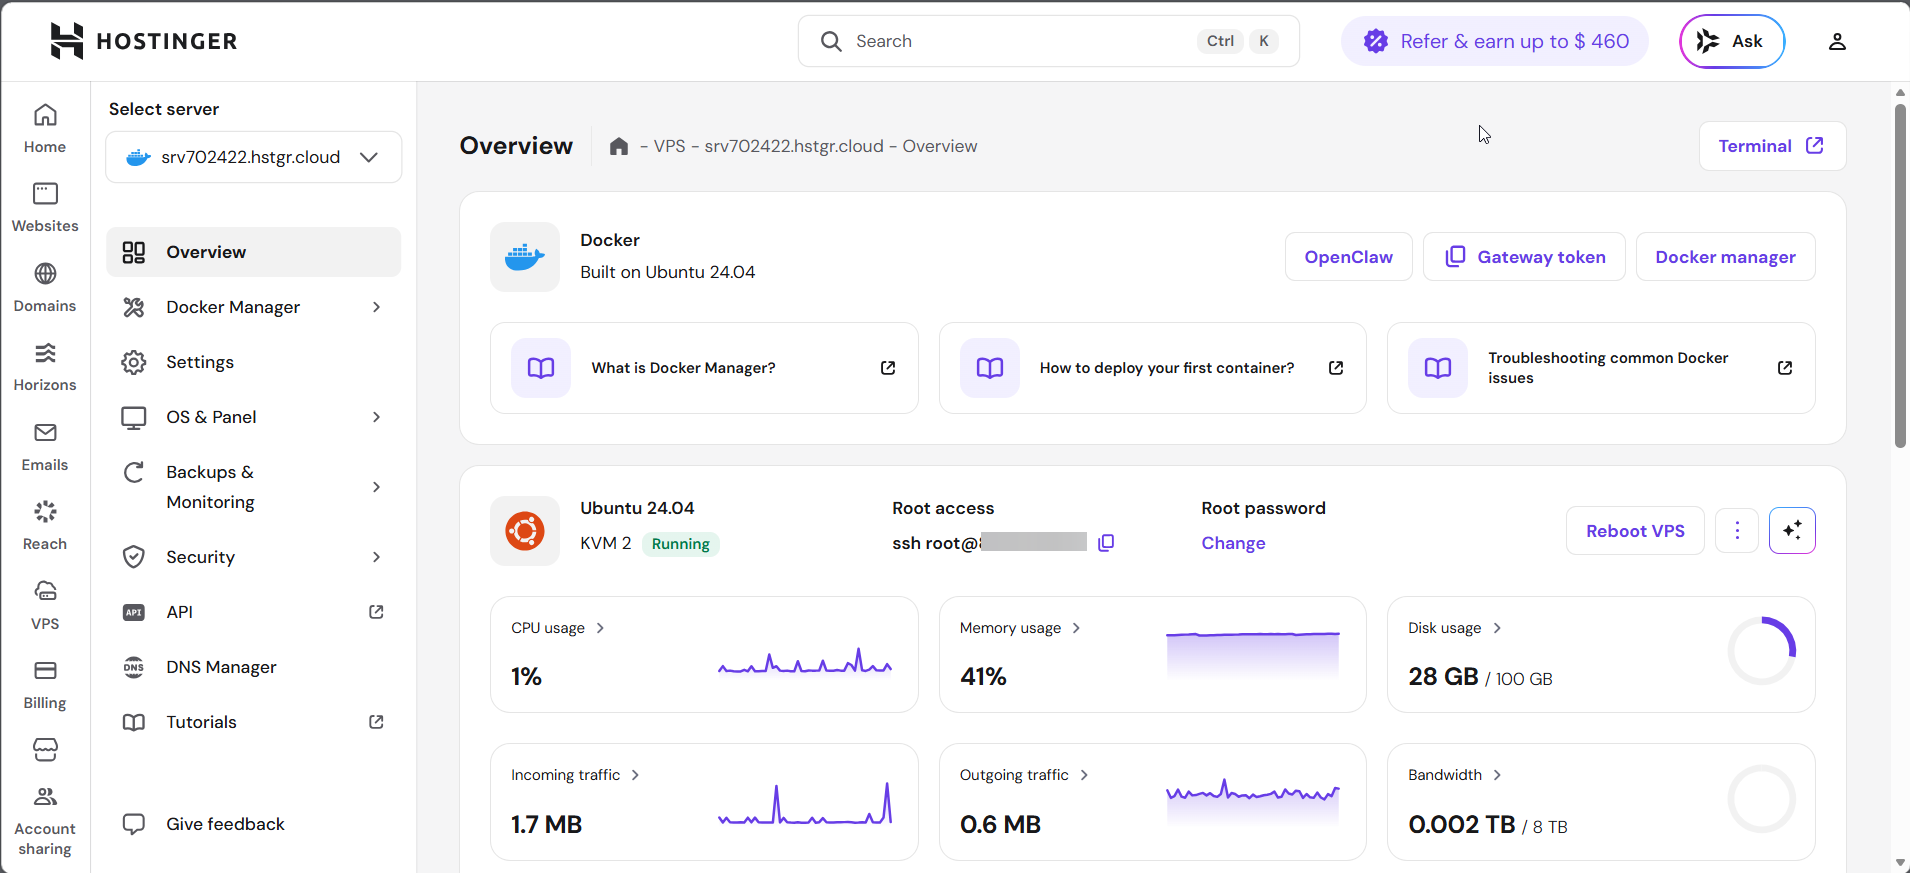Go to Domains in left rail
The width and height of the screenshot is (1910, 873).
click(x=45, y=288)
